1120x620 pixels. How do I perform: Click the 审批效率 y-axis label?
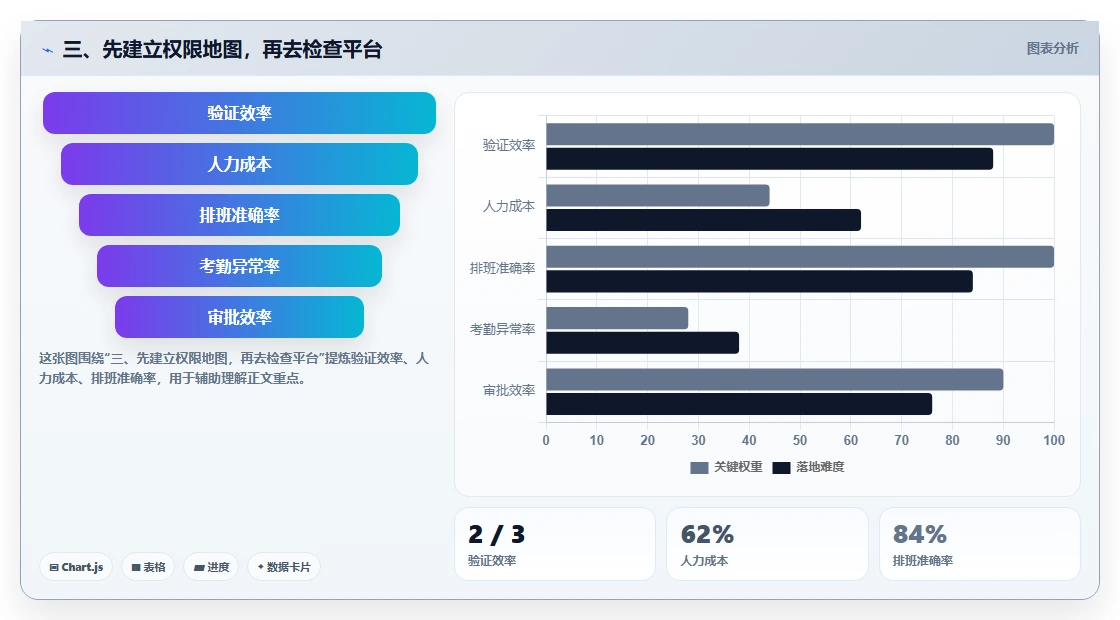coord(509,391)
